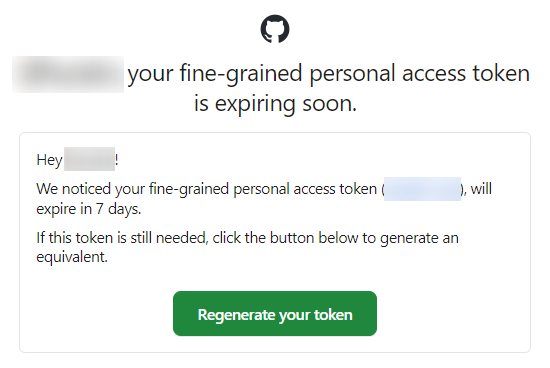Viewport: 550px width, 368px height.
Task: Click the 'is expiring soon.' heading line
Action: (x=275, y=104)
